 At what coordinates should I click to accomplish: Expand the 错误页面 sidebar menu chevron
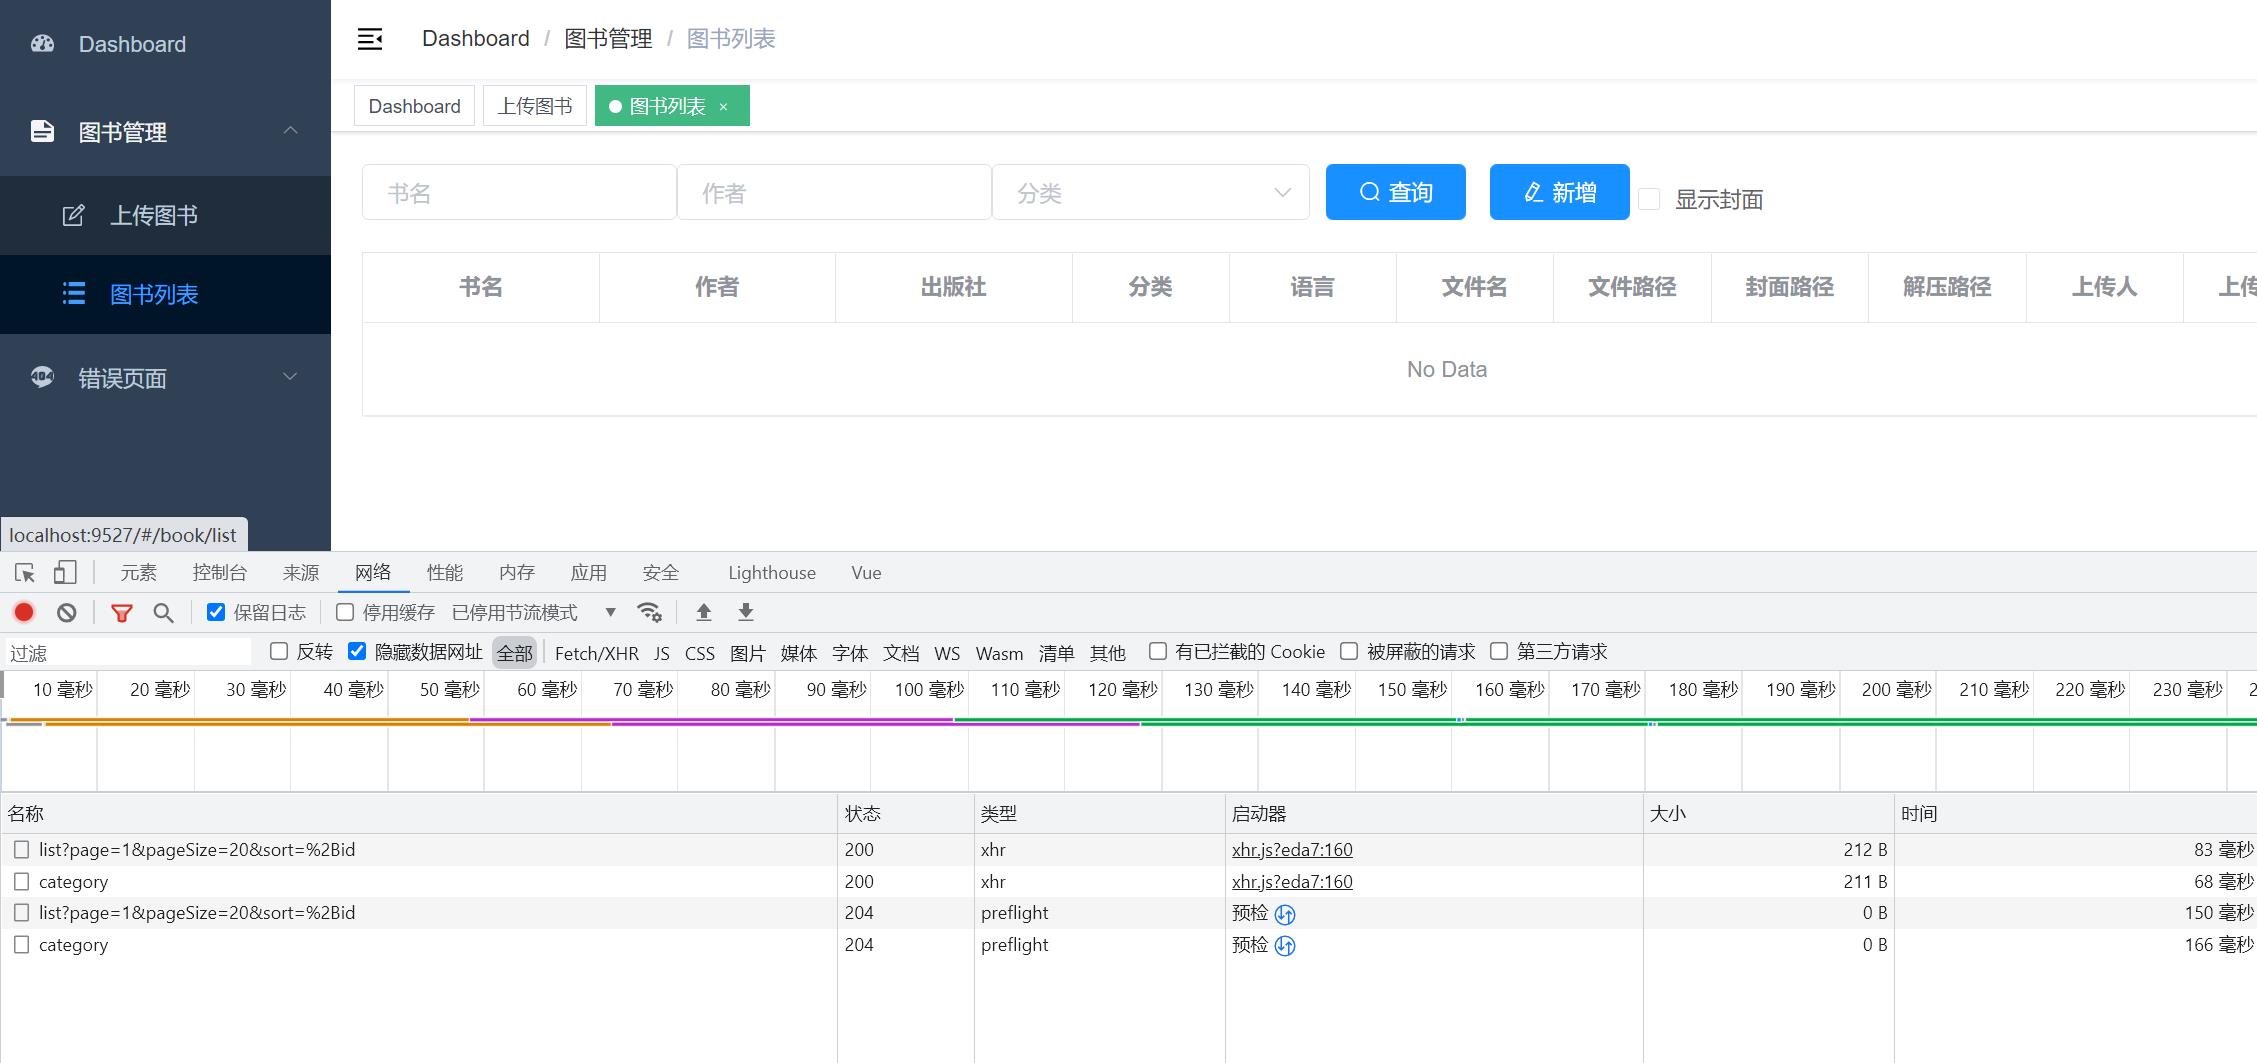tap(290, 377)
